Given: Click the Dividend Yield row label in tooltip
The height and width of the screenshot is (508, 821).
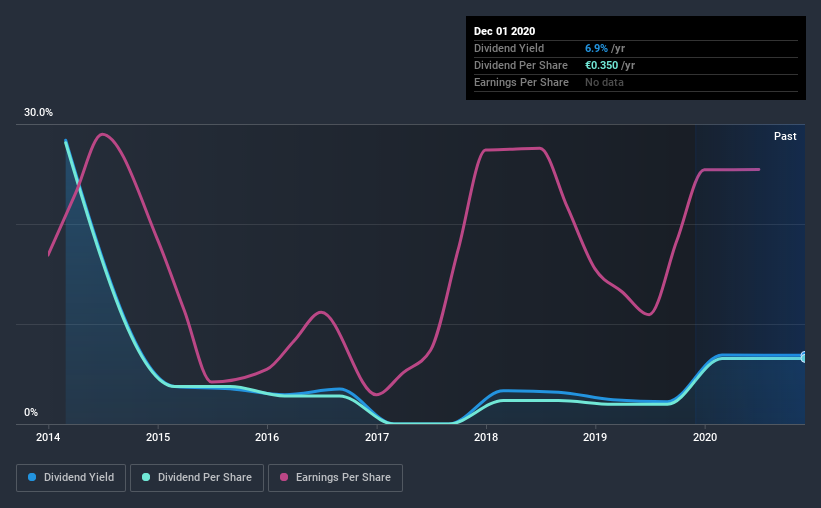Looking at the screenshot, I should click(x=509, y=48).
